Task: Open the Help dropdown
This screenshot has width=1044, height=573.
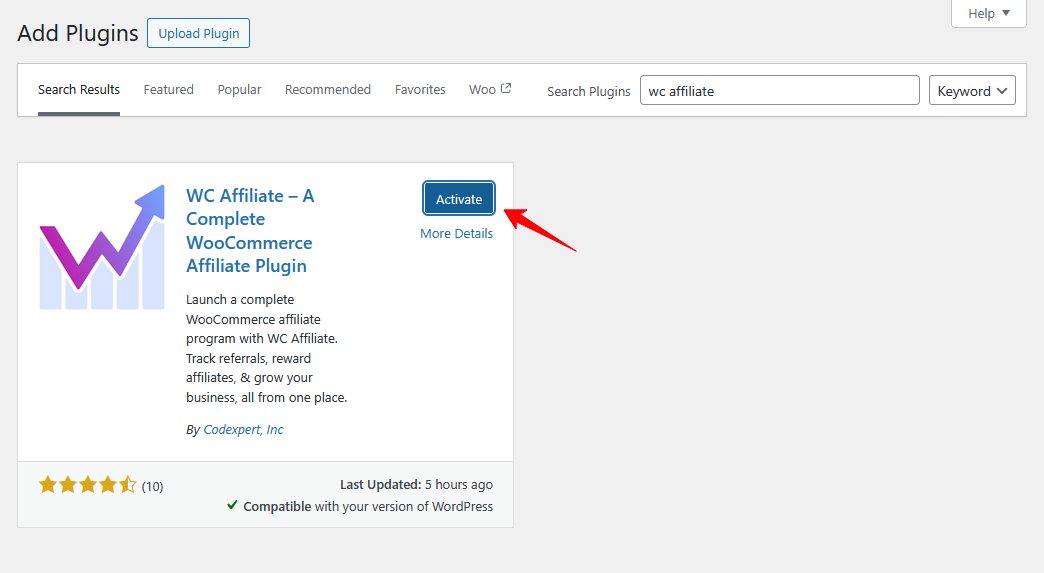Action: click(989, 13)
